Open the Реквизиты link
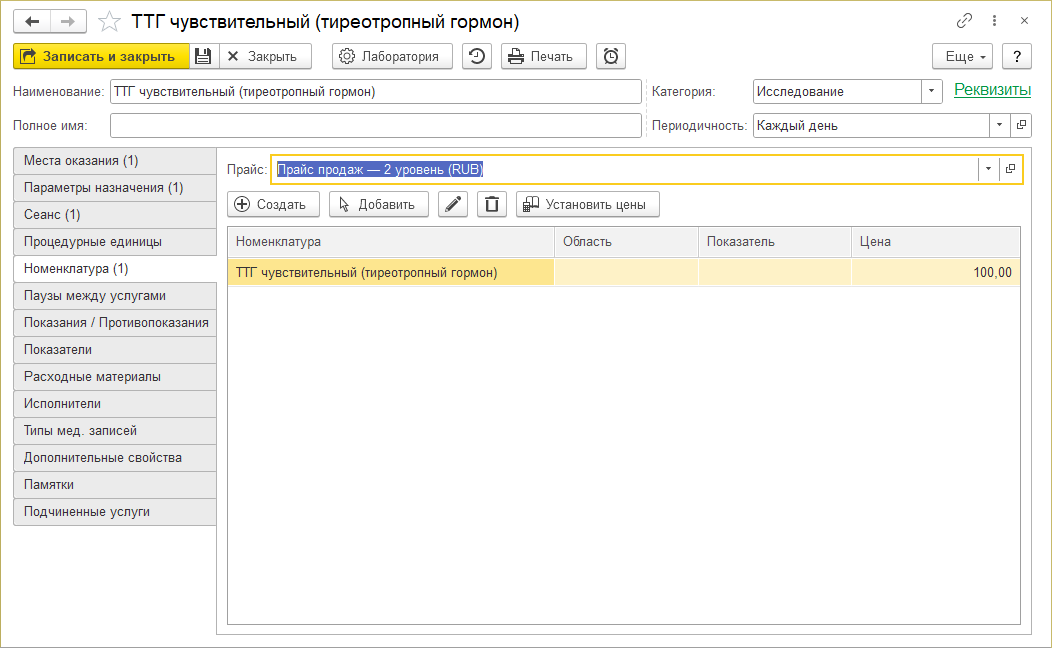The image size is (1052, 648). pyautogui.click(x=992, y=90)
